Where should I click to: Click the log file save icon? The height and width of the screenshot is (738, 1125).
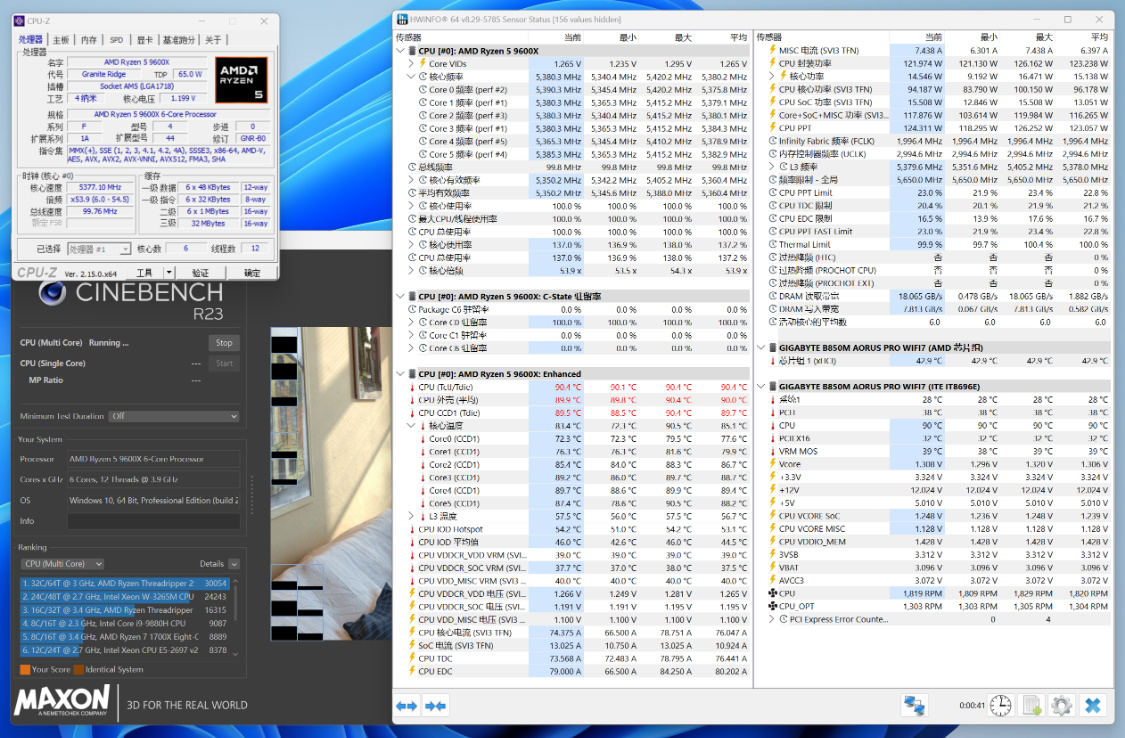[x=1032, y=706]
